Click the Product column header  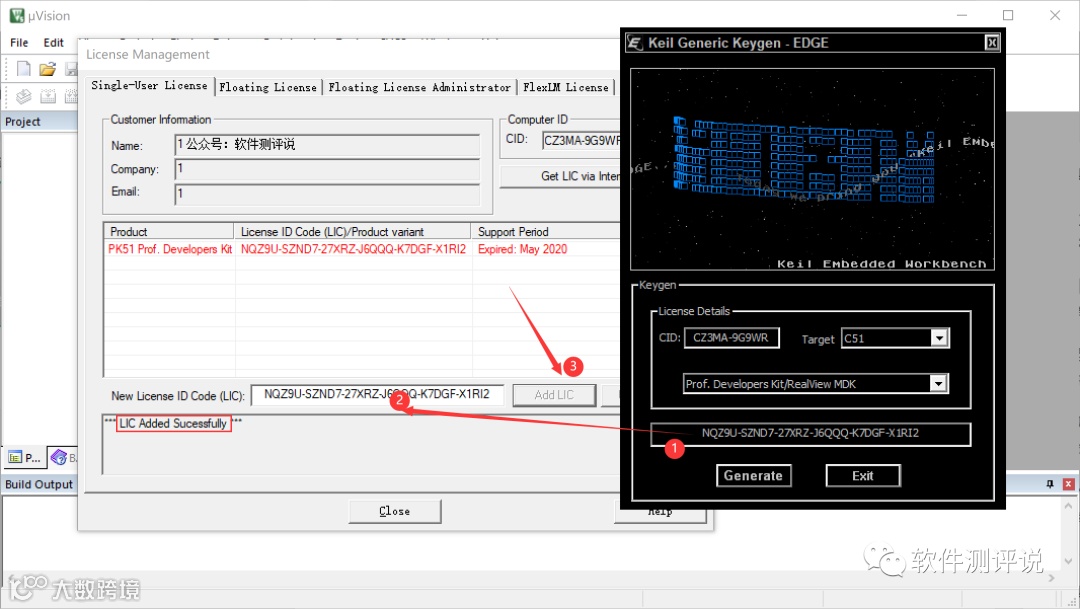pyautogui.click(x=169, y=231)
